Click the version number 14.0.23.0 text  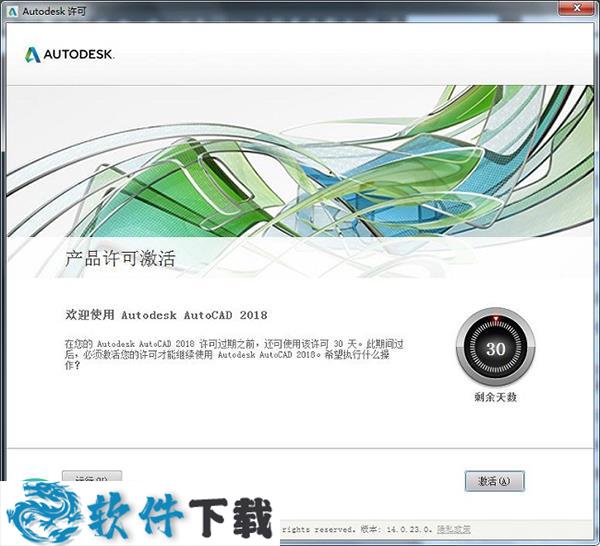pyautogui.click(x=409, y=530)
